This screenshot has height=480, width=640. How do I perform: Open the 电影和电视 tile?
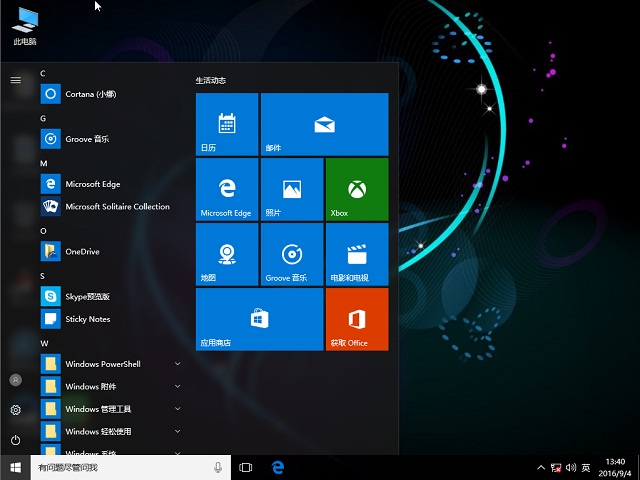[356, 253]
